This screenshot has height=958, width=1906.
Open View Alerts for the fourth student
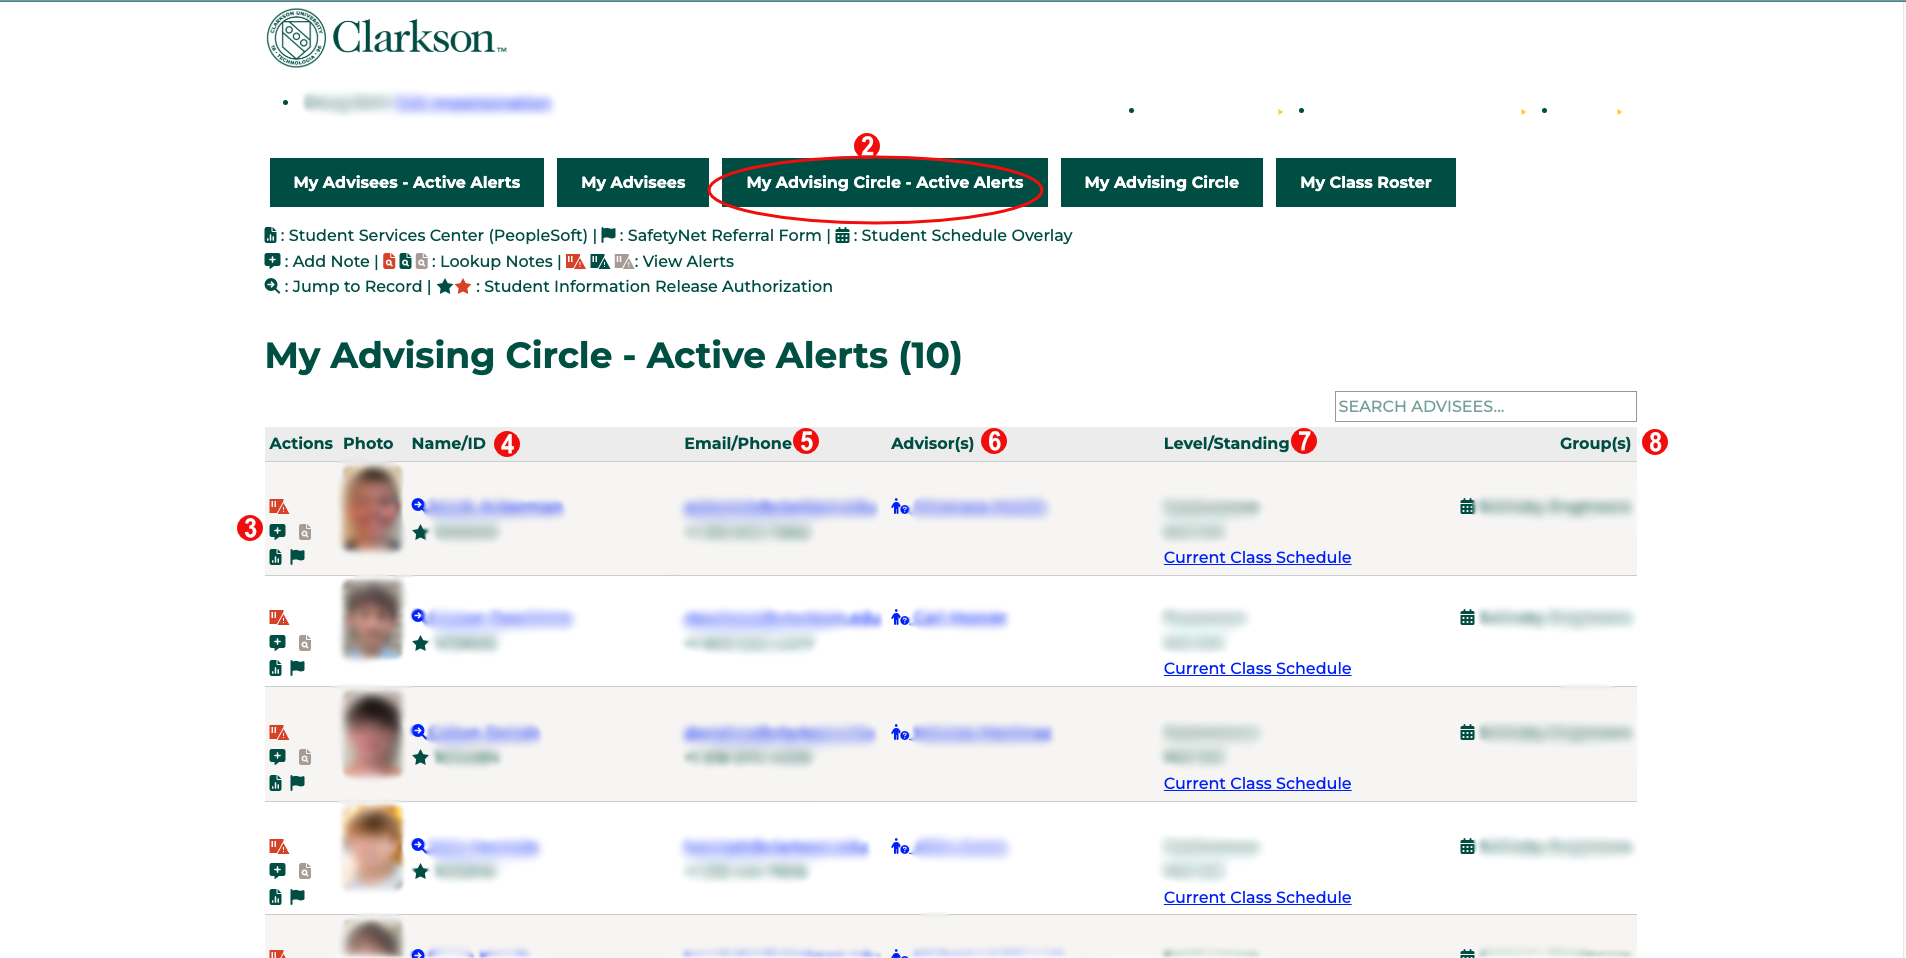pos(278,845)
